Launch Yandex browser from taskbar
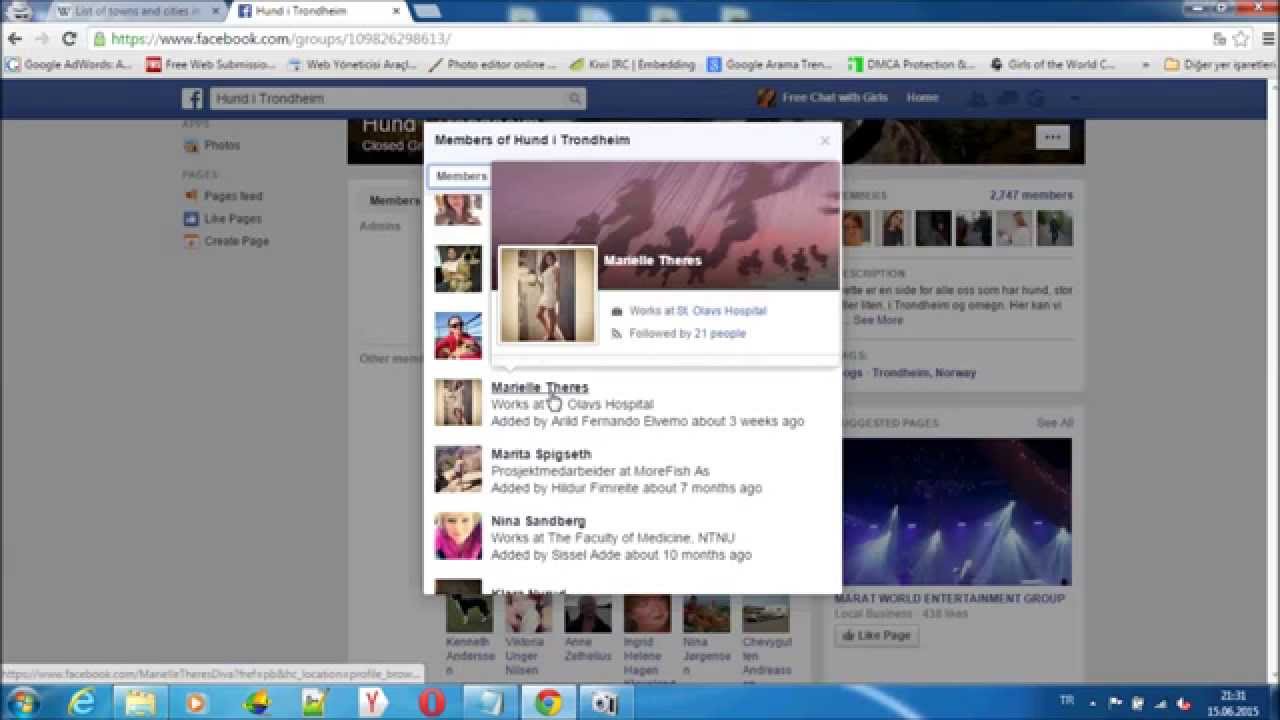 [x=373, y=703]
